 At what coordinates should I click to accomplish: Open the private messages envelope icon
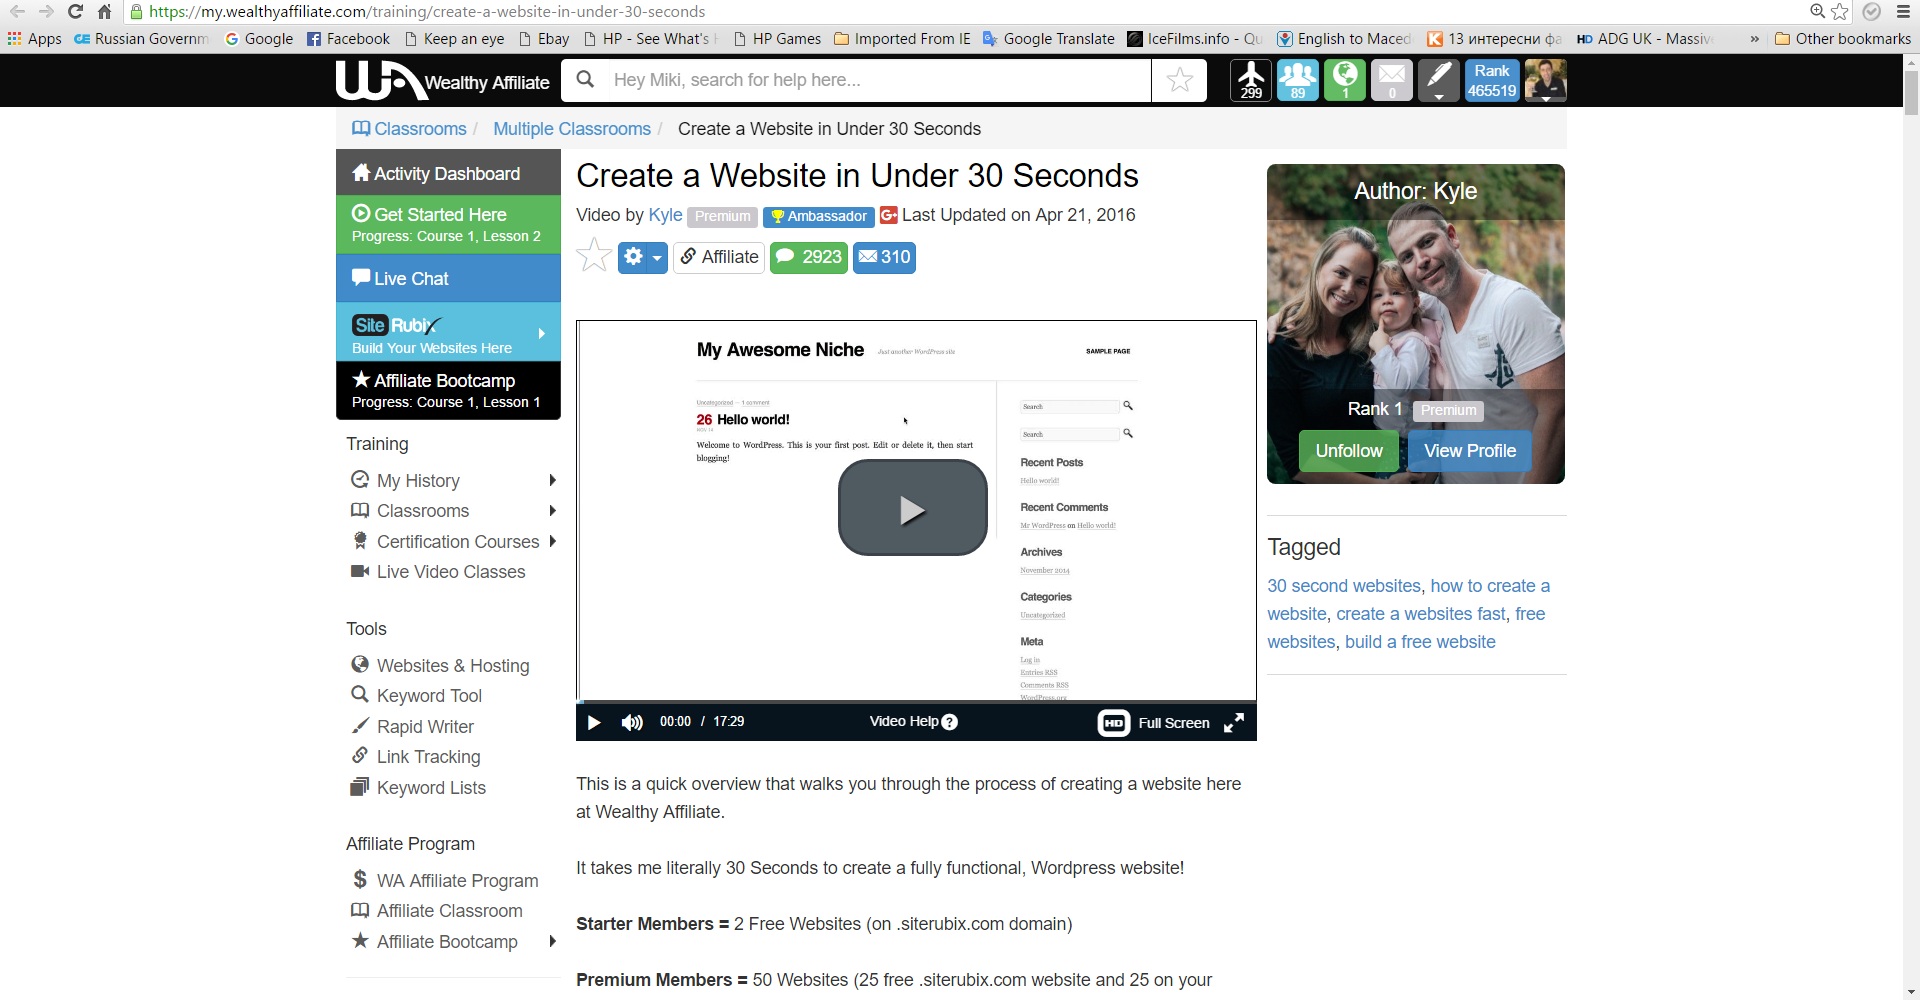tap(1392, 80)
